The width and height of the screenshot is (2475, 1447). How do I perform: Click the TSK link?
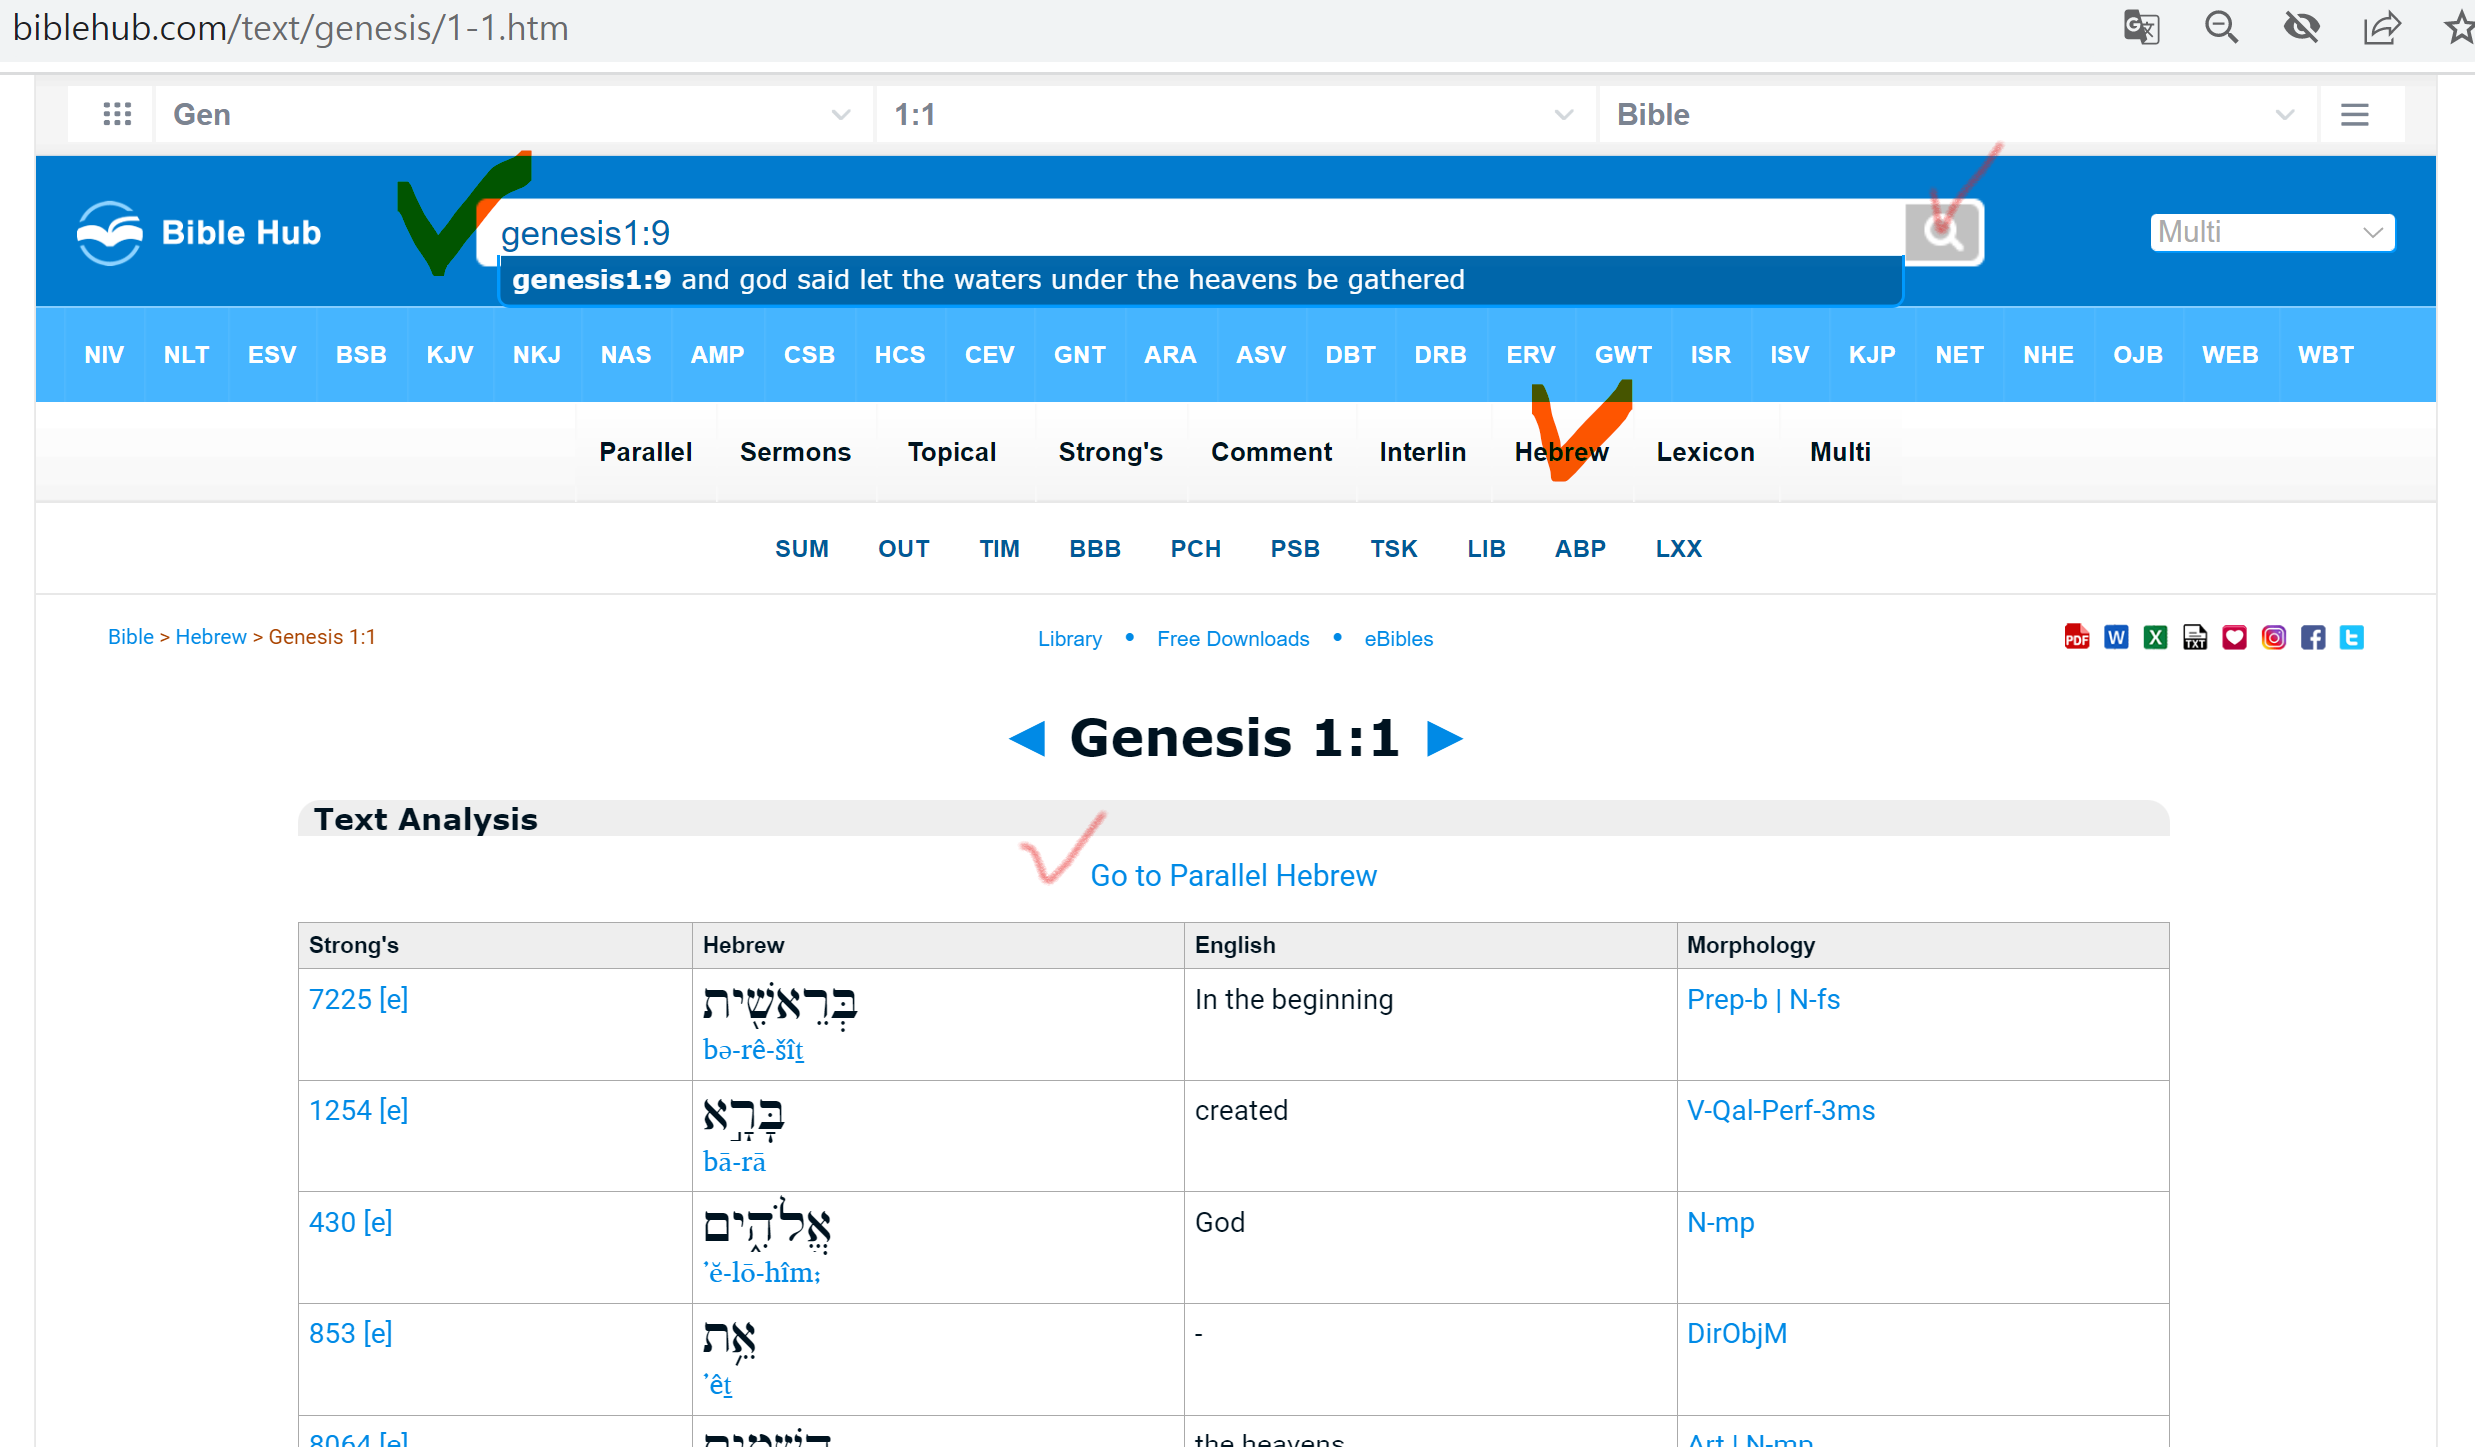1394,549
